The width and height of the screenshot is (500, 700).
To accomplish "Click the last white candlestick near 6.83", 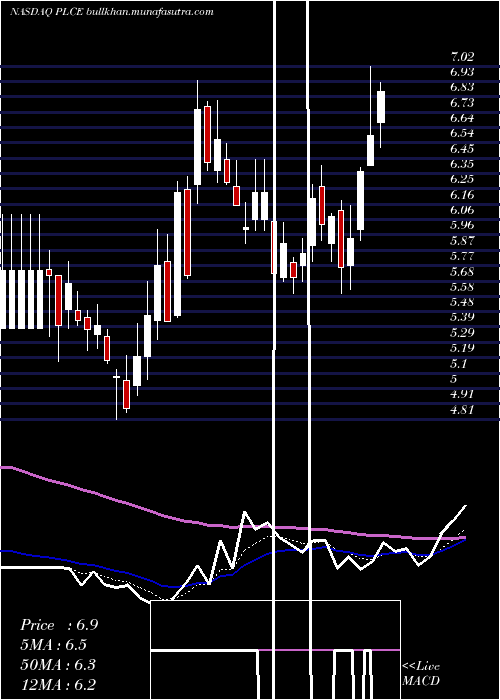I will 381,107.
